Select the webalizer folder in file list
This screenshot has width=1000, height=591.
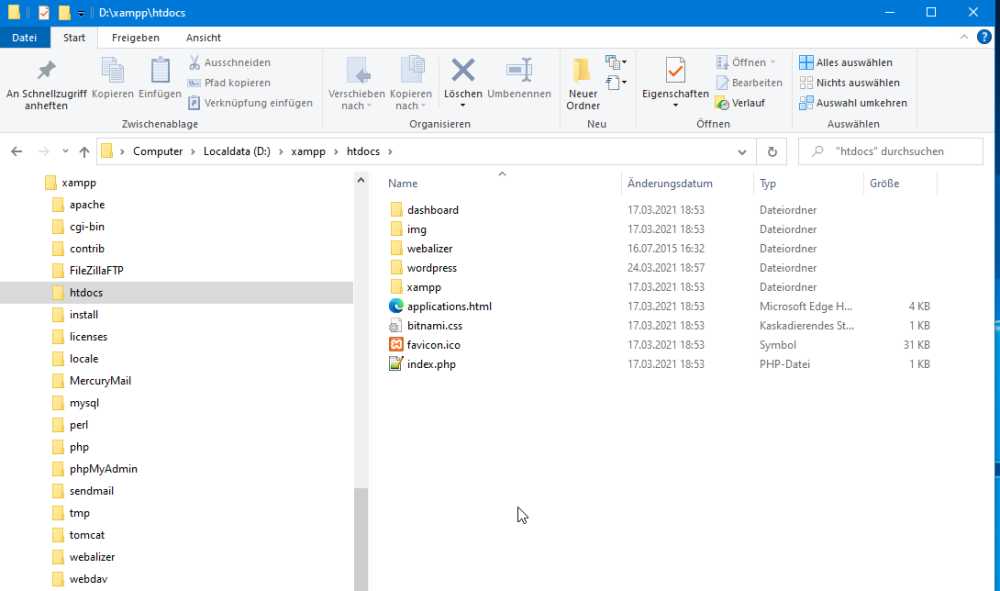click(429, 249)
